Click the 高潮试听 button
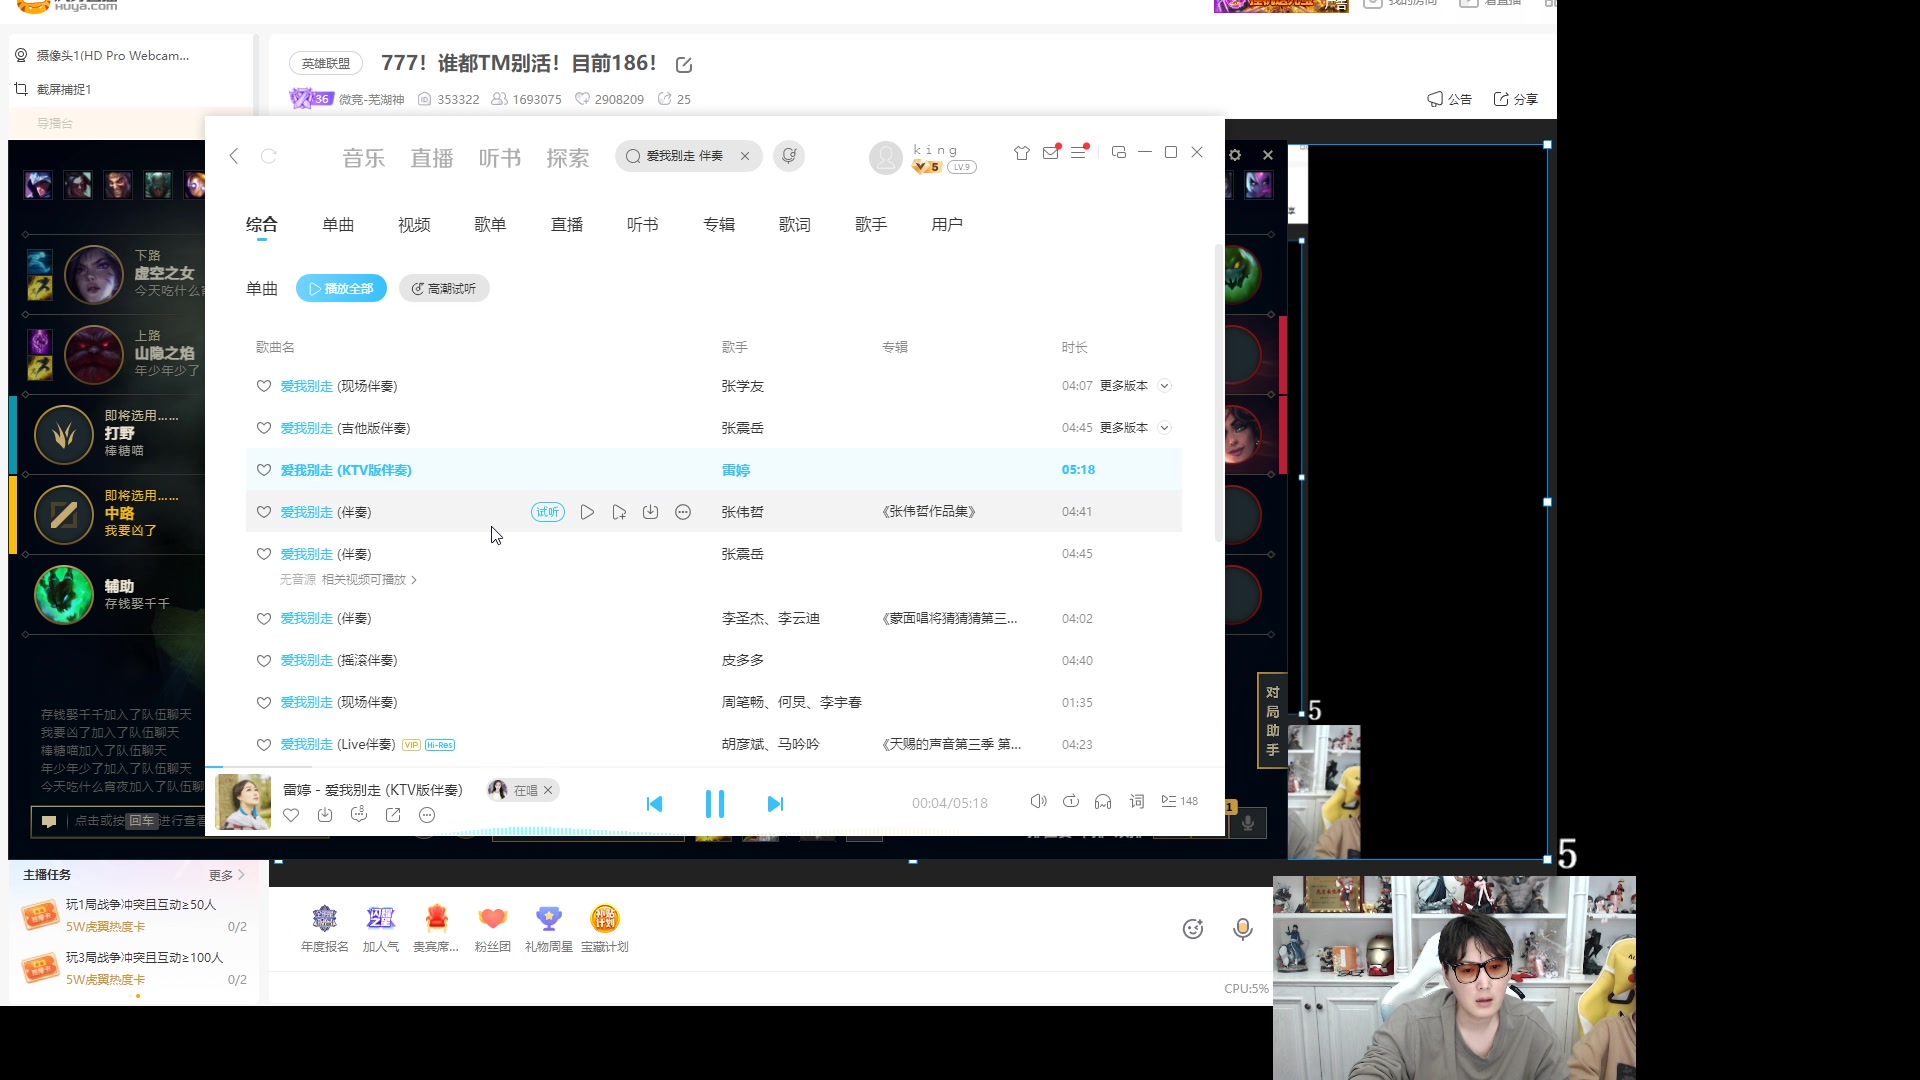Image resolution: width=1920 pixels, height=1080 pixels. [444, 288]
